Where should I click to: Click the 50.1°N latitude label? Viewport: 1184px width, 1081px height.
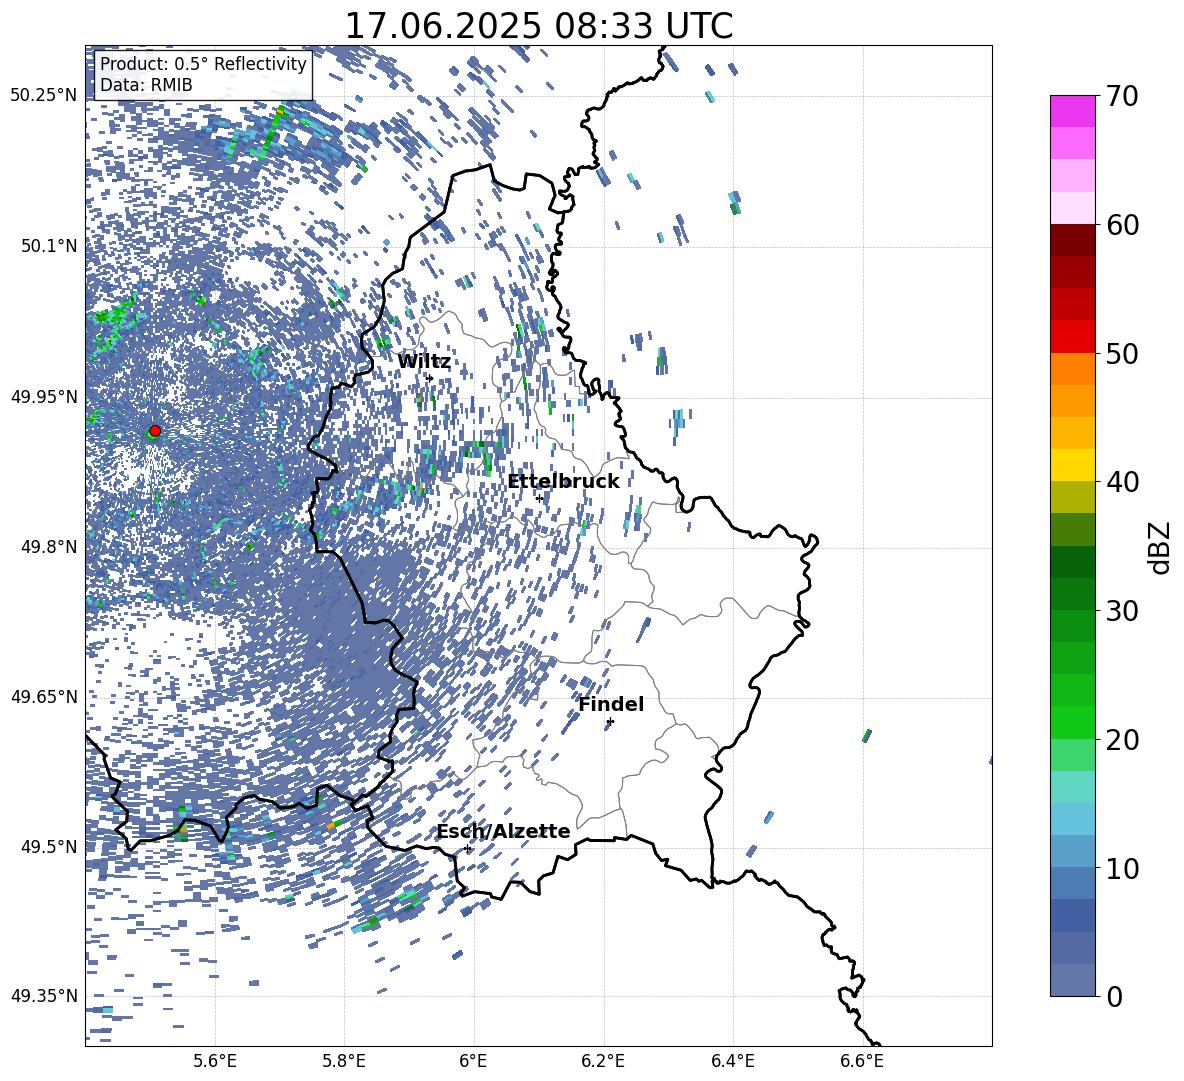coord(49,246)
